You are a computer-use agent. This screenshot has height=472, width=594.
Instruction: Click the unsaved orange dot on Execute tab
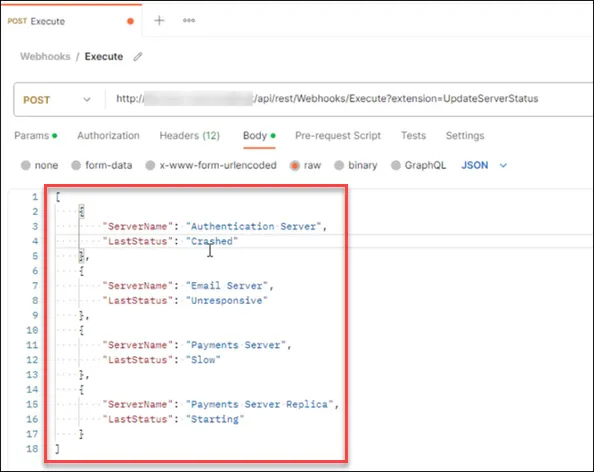[x=130, y=21]
